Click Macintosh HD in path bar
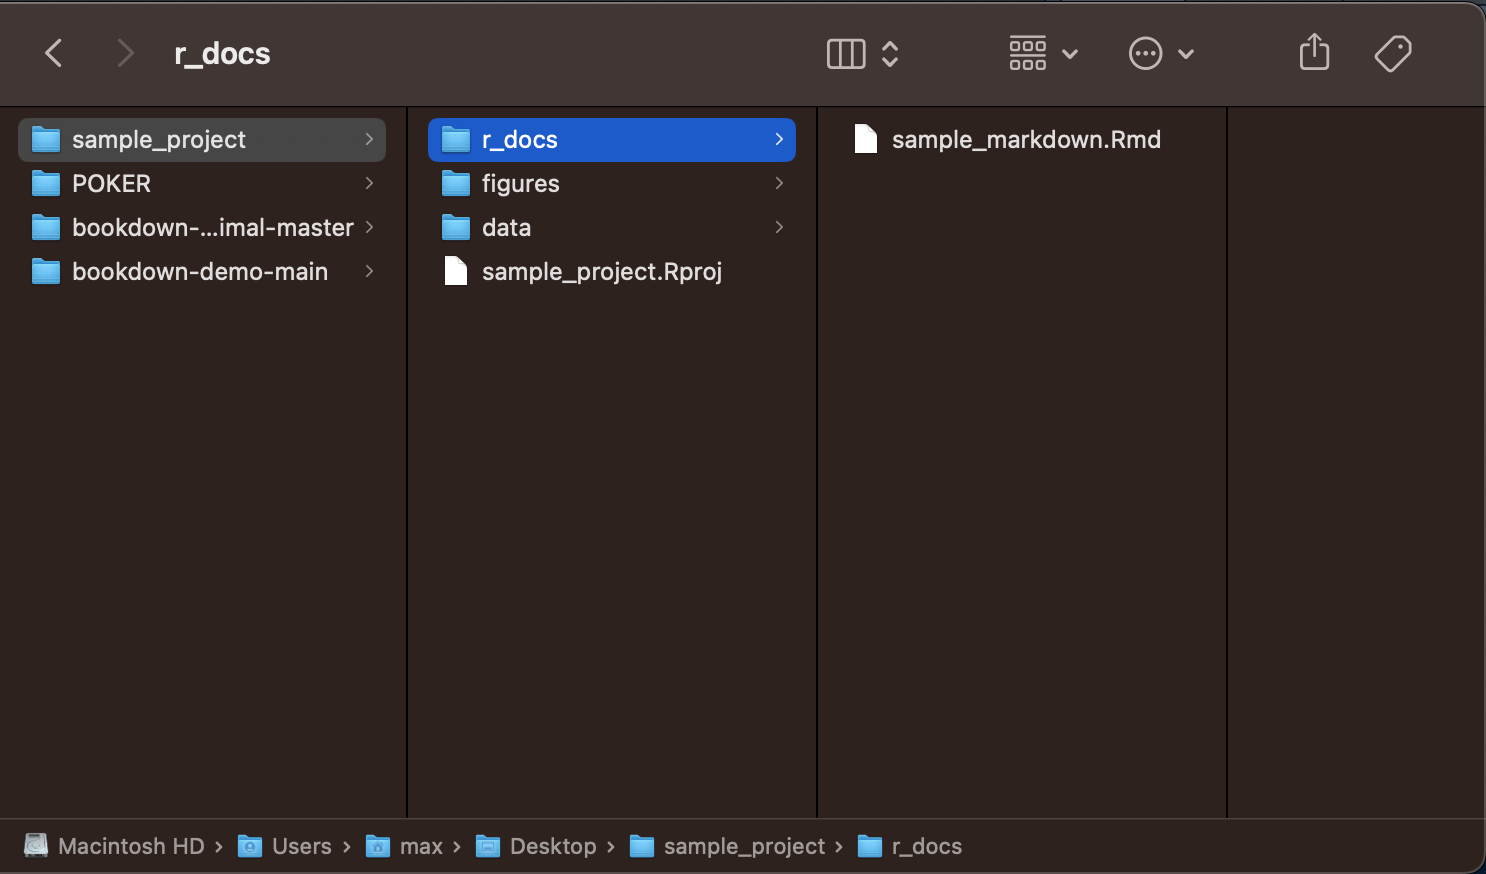The height and width of the screenshot is (874, 1486). [130, 847]
